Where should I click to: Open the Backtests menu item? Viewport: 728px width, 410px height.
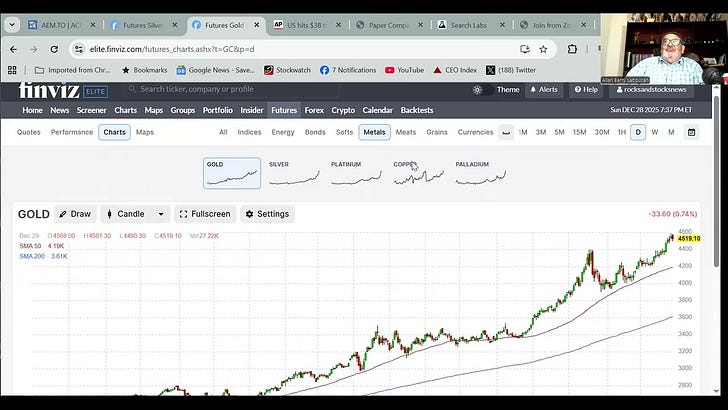click(417, 111)
